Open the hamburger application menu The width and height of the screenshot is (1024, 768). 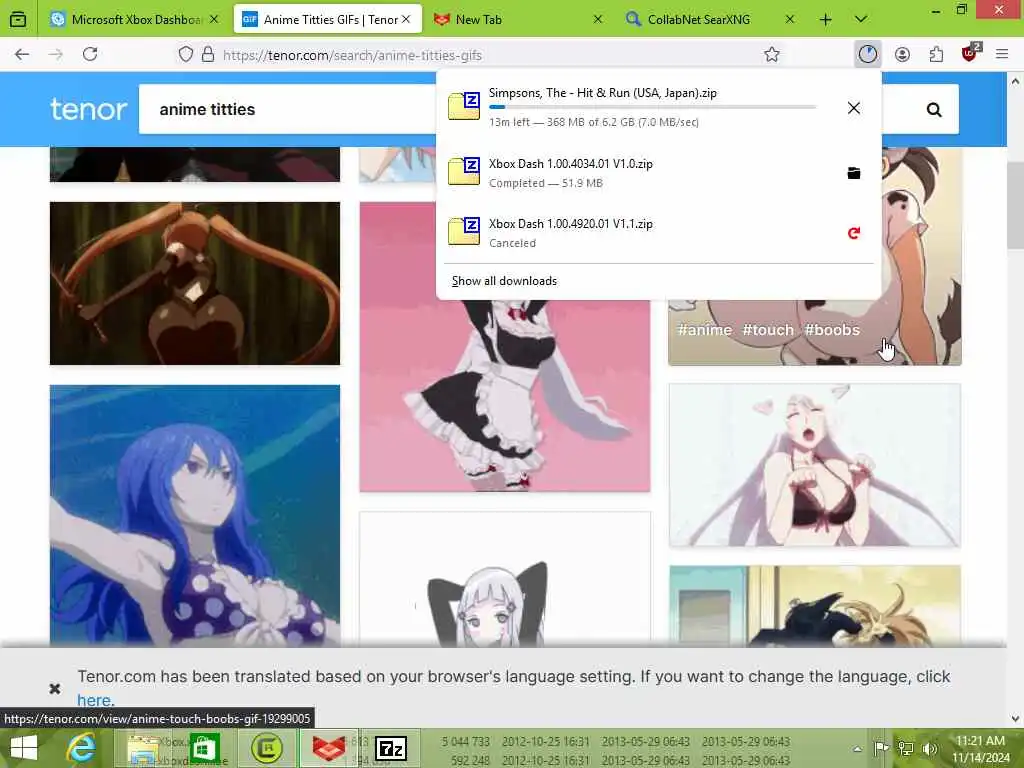click(x=1002, y=55)
